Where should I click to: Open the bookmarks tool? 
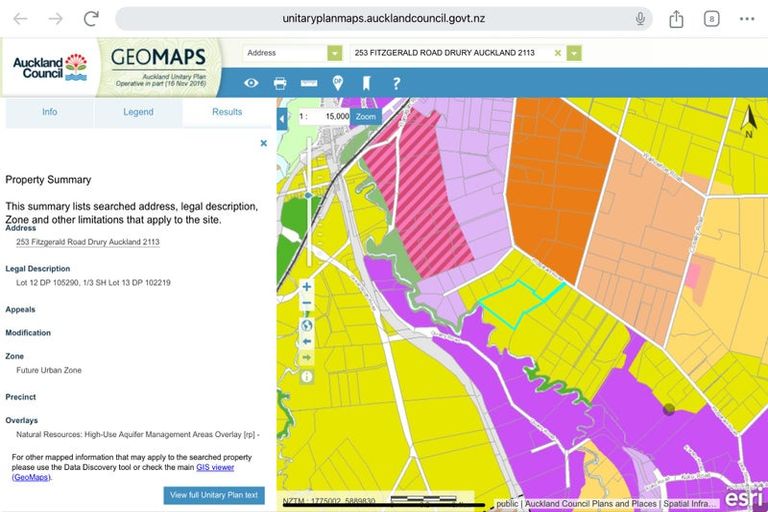[366, 83]
